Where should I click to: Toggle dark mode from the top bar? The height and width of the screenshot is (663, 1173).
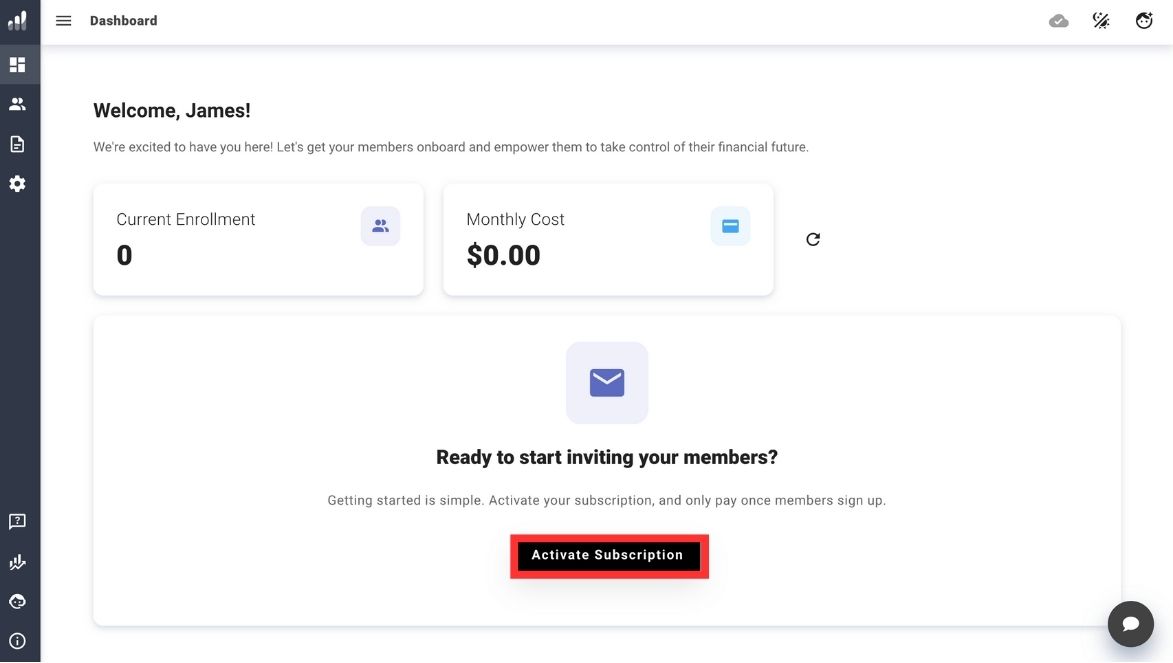click(1101, 20)
